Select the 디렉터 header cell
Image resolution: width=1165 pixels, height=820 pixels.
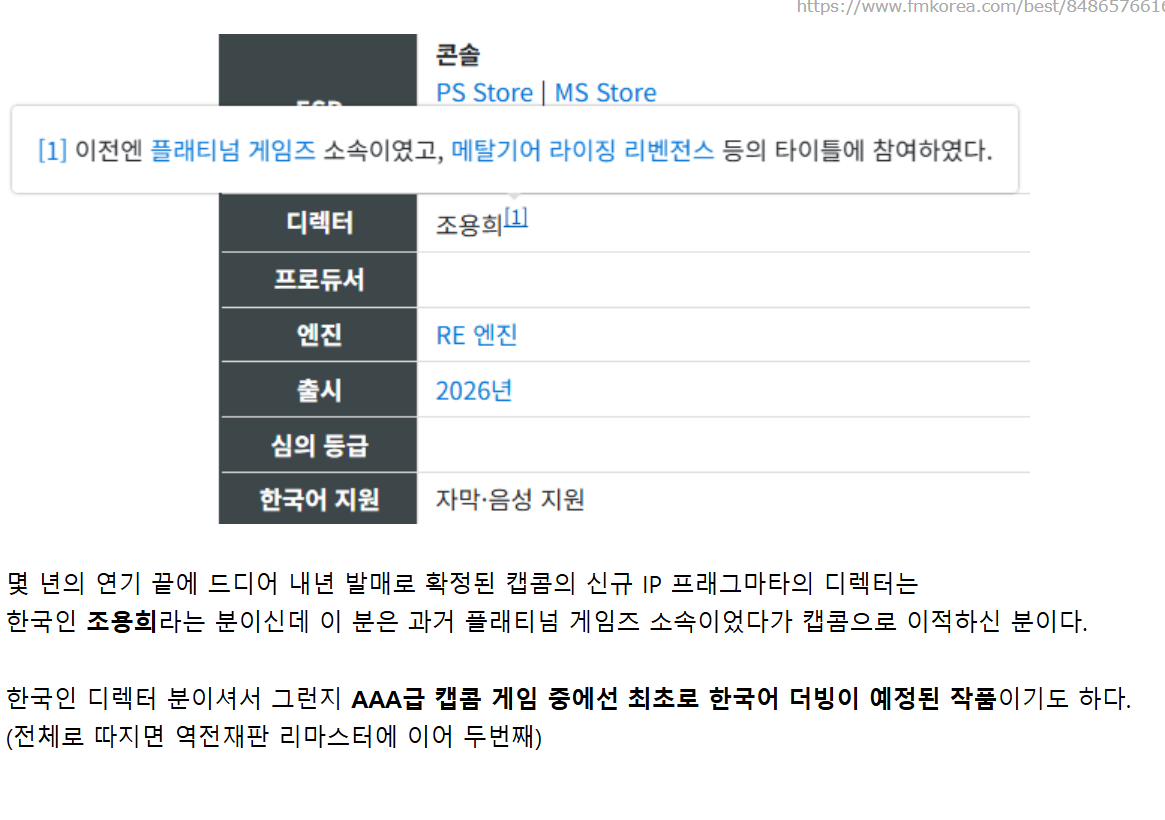point(319,223)
